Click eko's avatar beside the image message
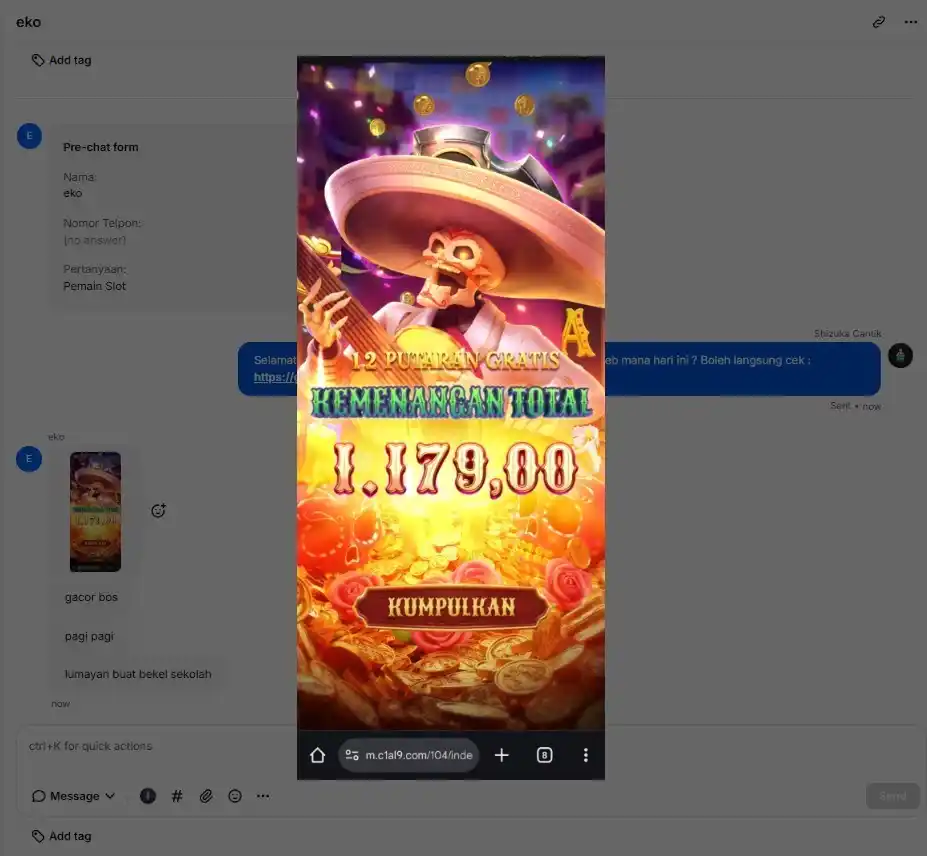The height and width of the screenshot is (856, 927). click(29, 459)
